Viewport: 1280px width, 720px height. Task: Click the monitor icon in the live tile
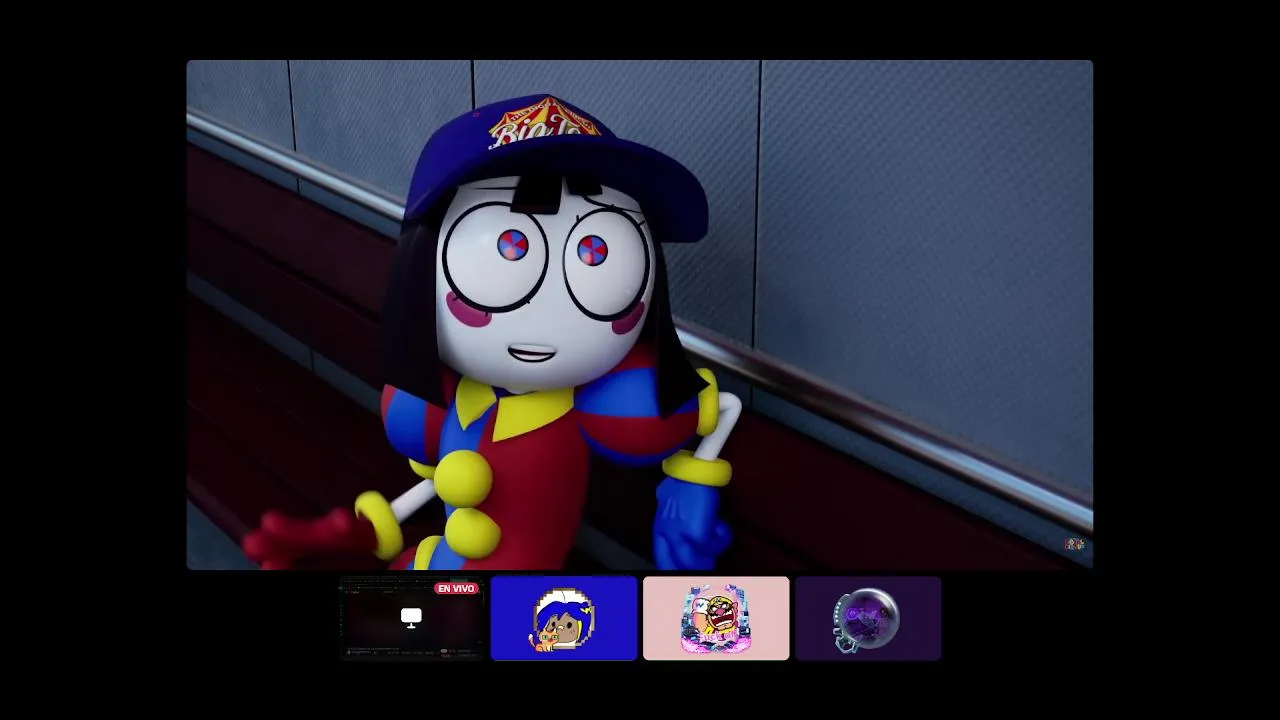[411, 618]
